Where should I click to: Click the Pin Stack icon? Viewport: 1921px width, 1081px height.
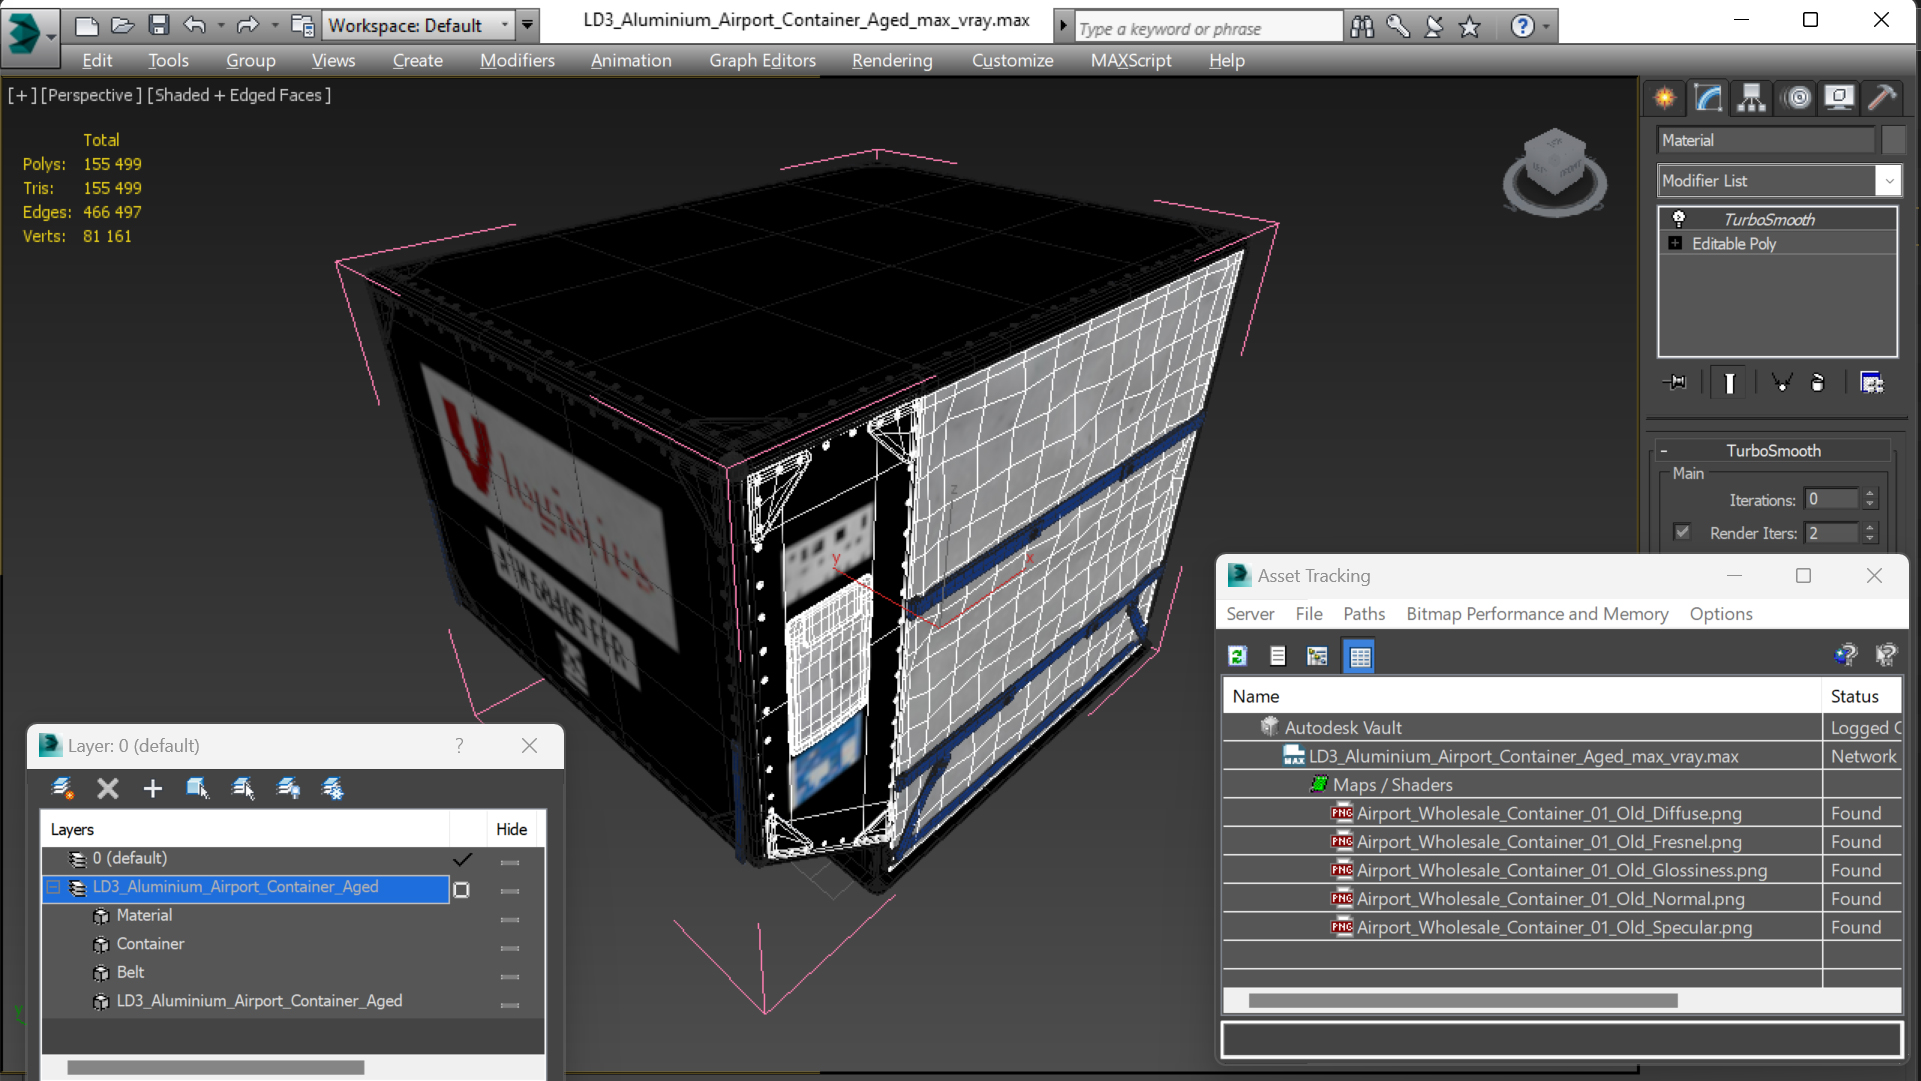pos(1675,383)
